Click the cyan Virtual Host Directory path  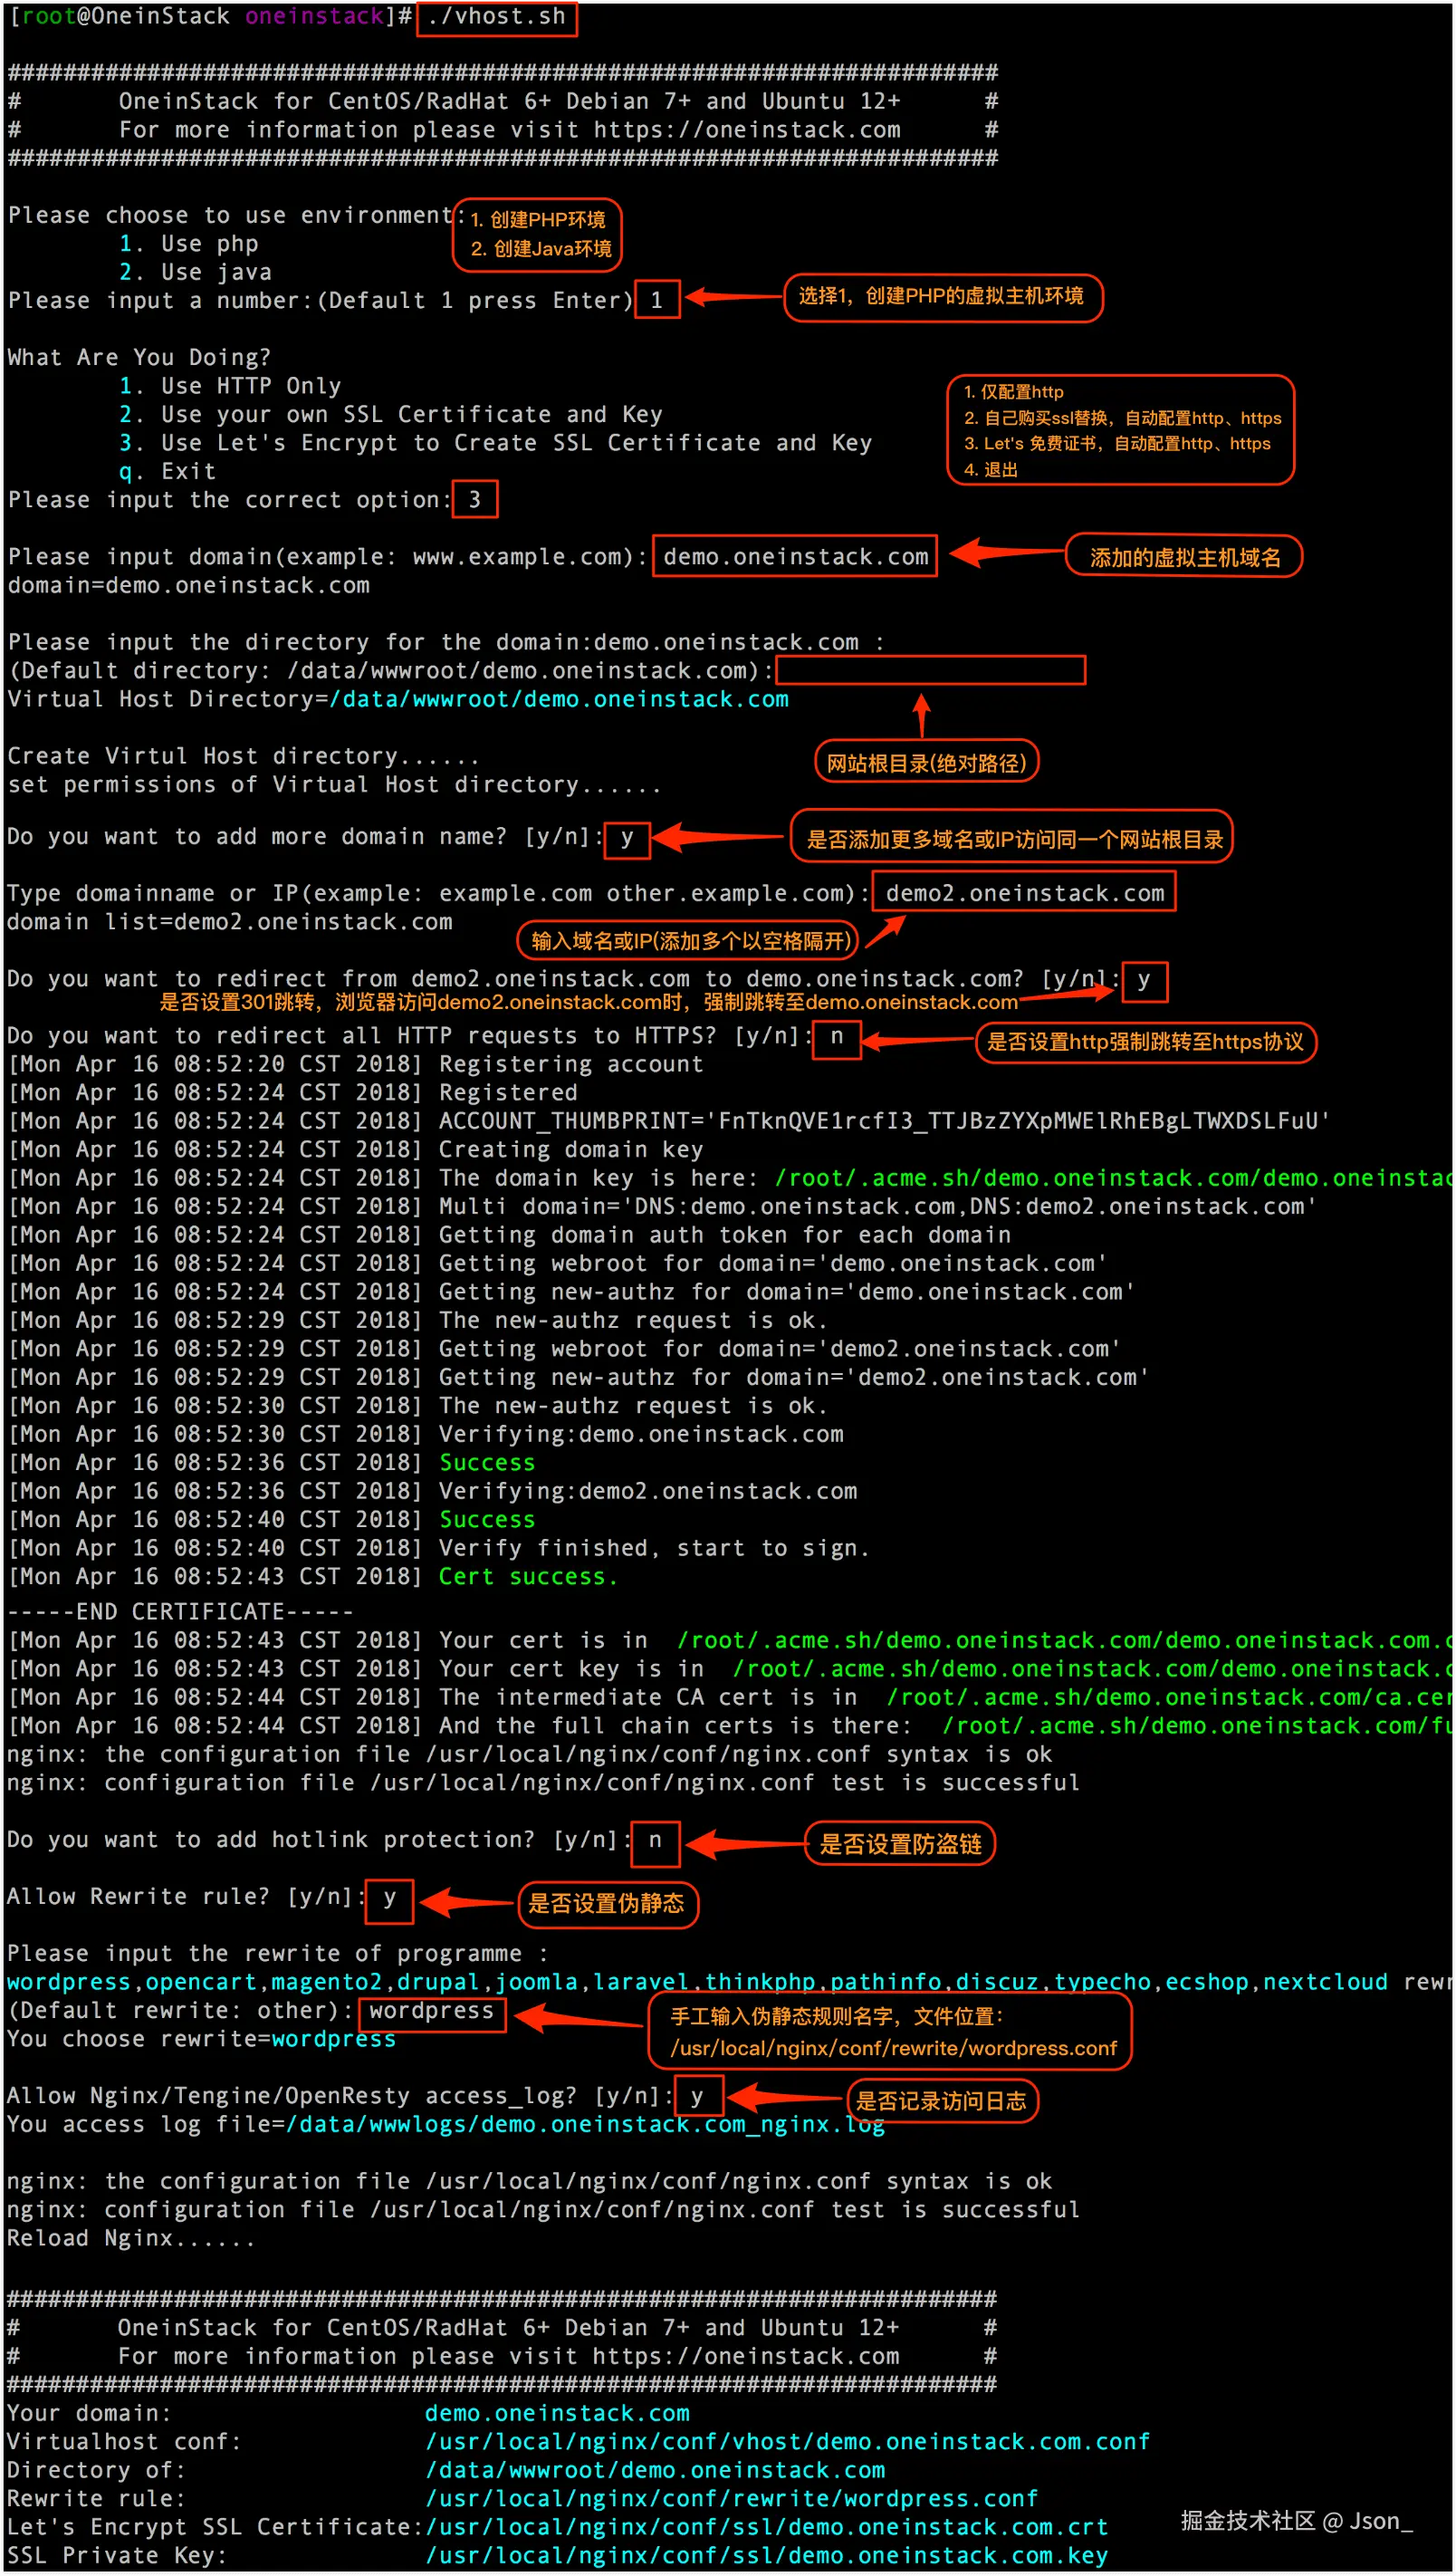558,699
